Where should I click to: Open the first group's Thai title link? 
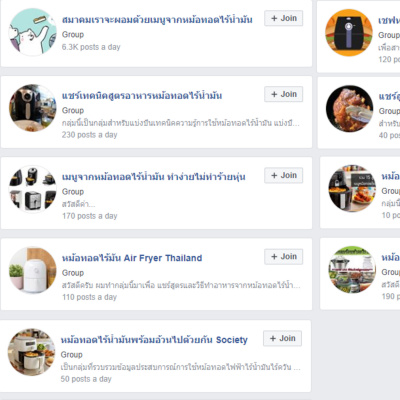157,20
